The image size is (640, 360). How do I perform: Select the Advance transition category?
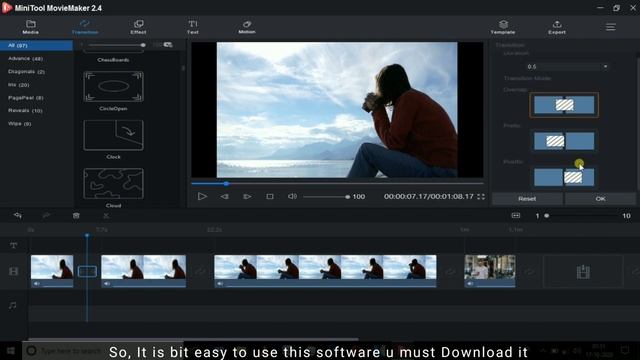pyautogui.click(x=25, y=58)
